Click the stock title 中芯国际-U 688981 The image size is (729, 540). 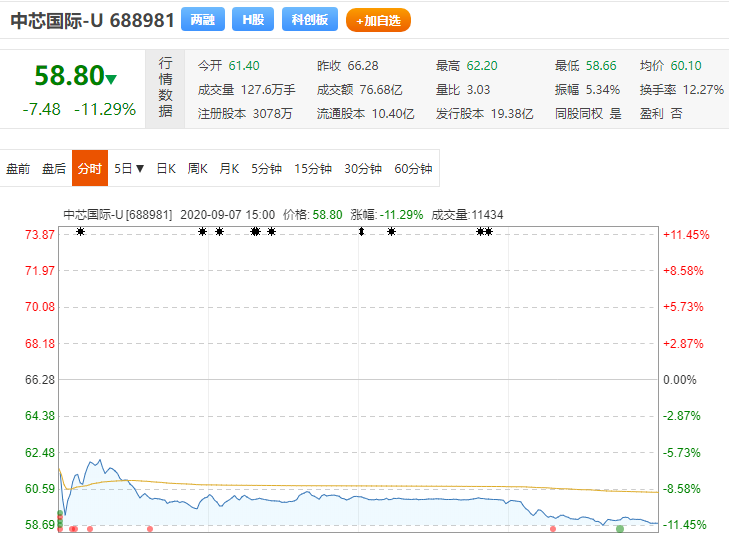pyautogui.click(x=93, y=20)
